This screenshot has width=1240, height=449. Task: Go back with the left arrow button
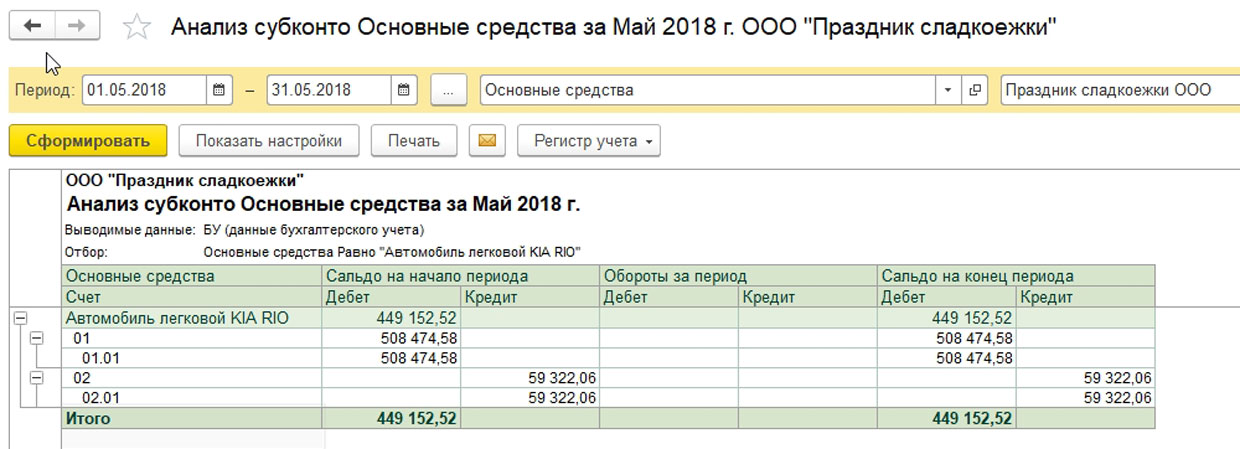tap(33, 27)
